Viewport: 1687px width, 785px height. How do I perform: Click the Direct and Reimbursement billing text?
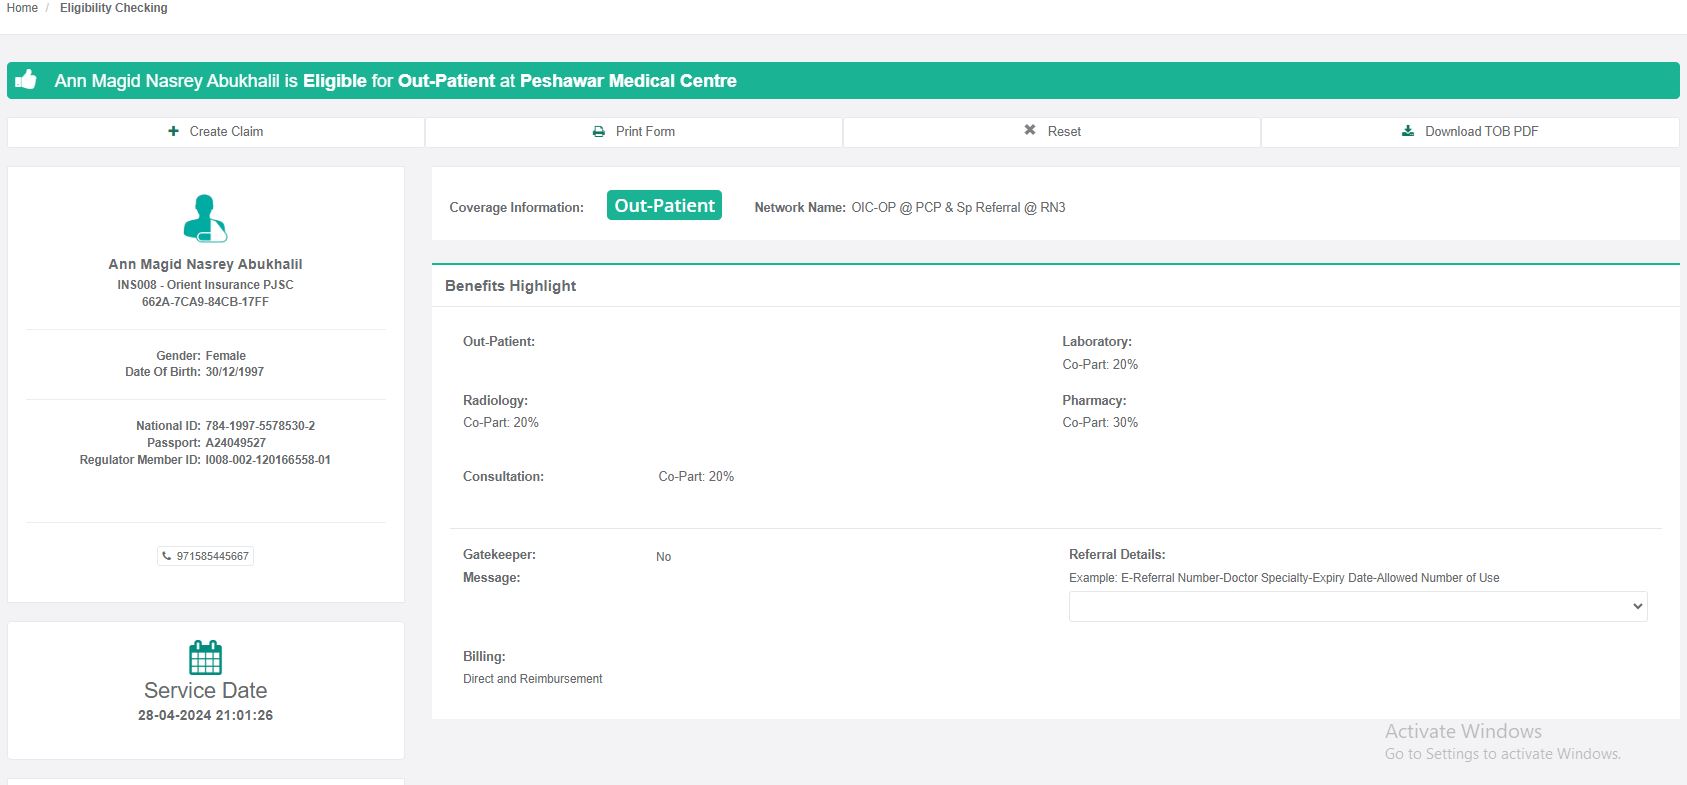tap(532, 679)
